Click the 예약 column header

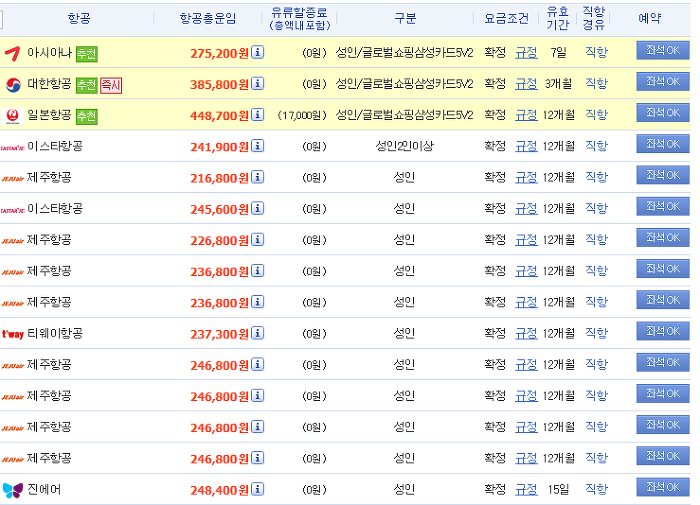[650, 18]
